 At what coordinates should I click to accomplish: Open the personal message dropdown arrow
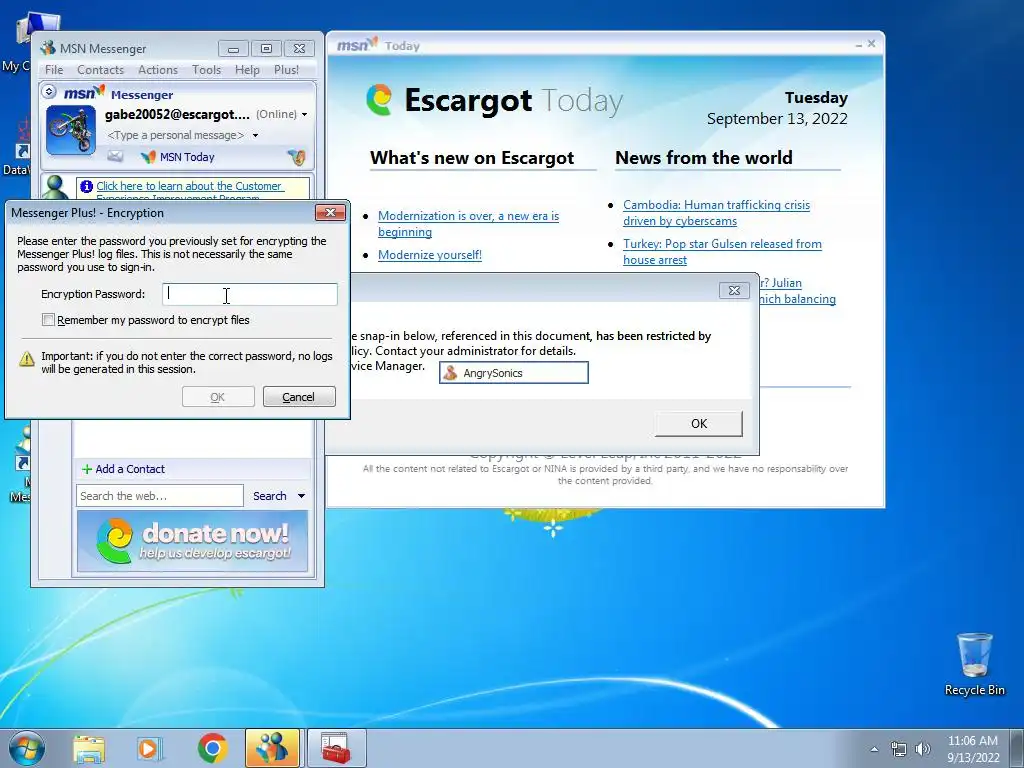(x=255, y=135)
